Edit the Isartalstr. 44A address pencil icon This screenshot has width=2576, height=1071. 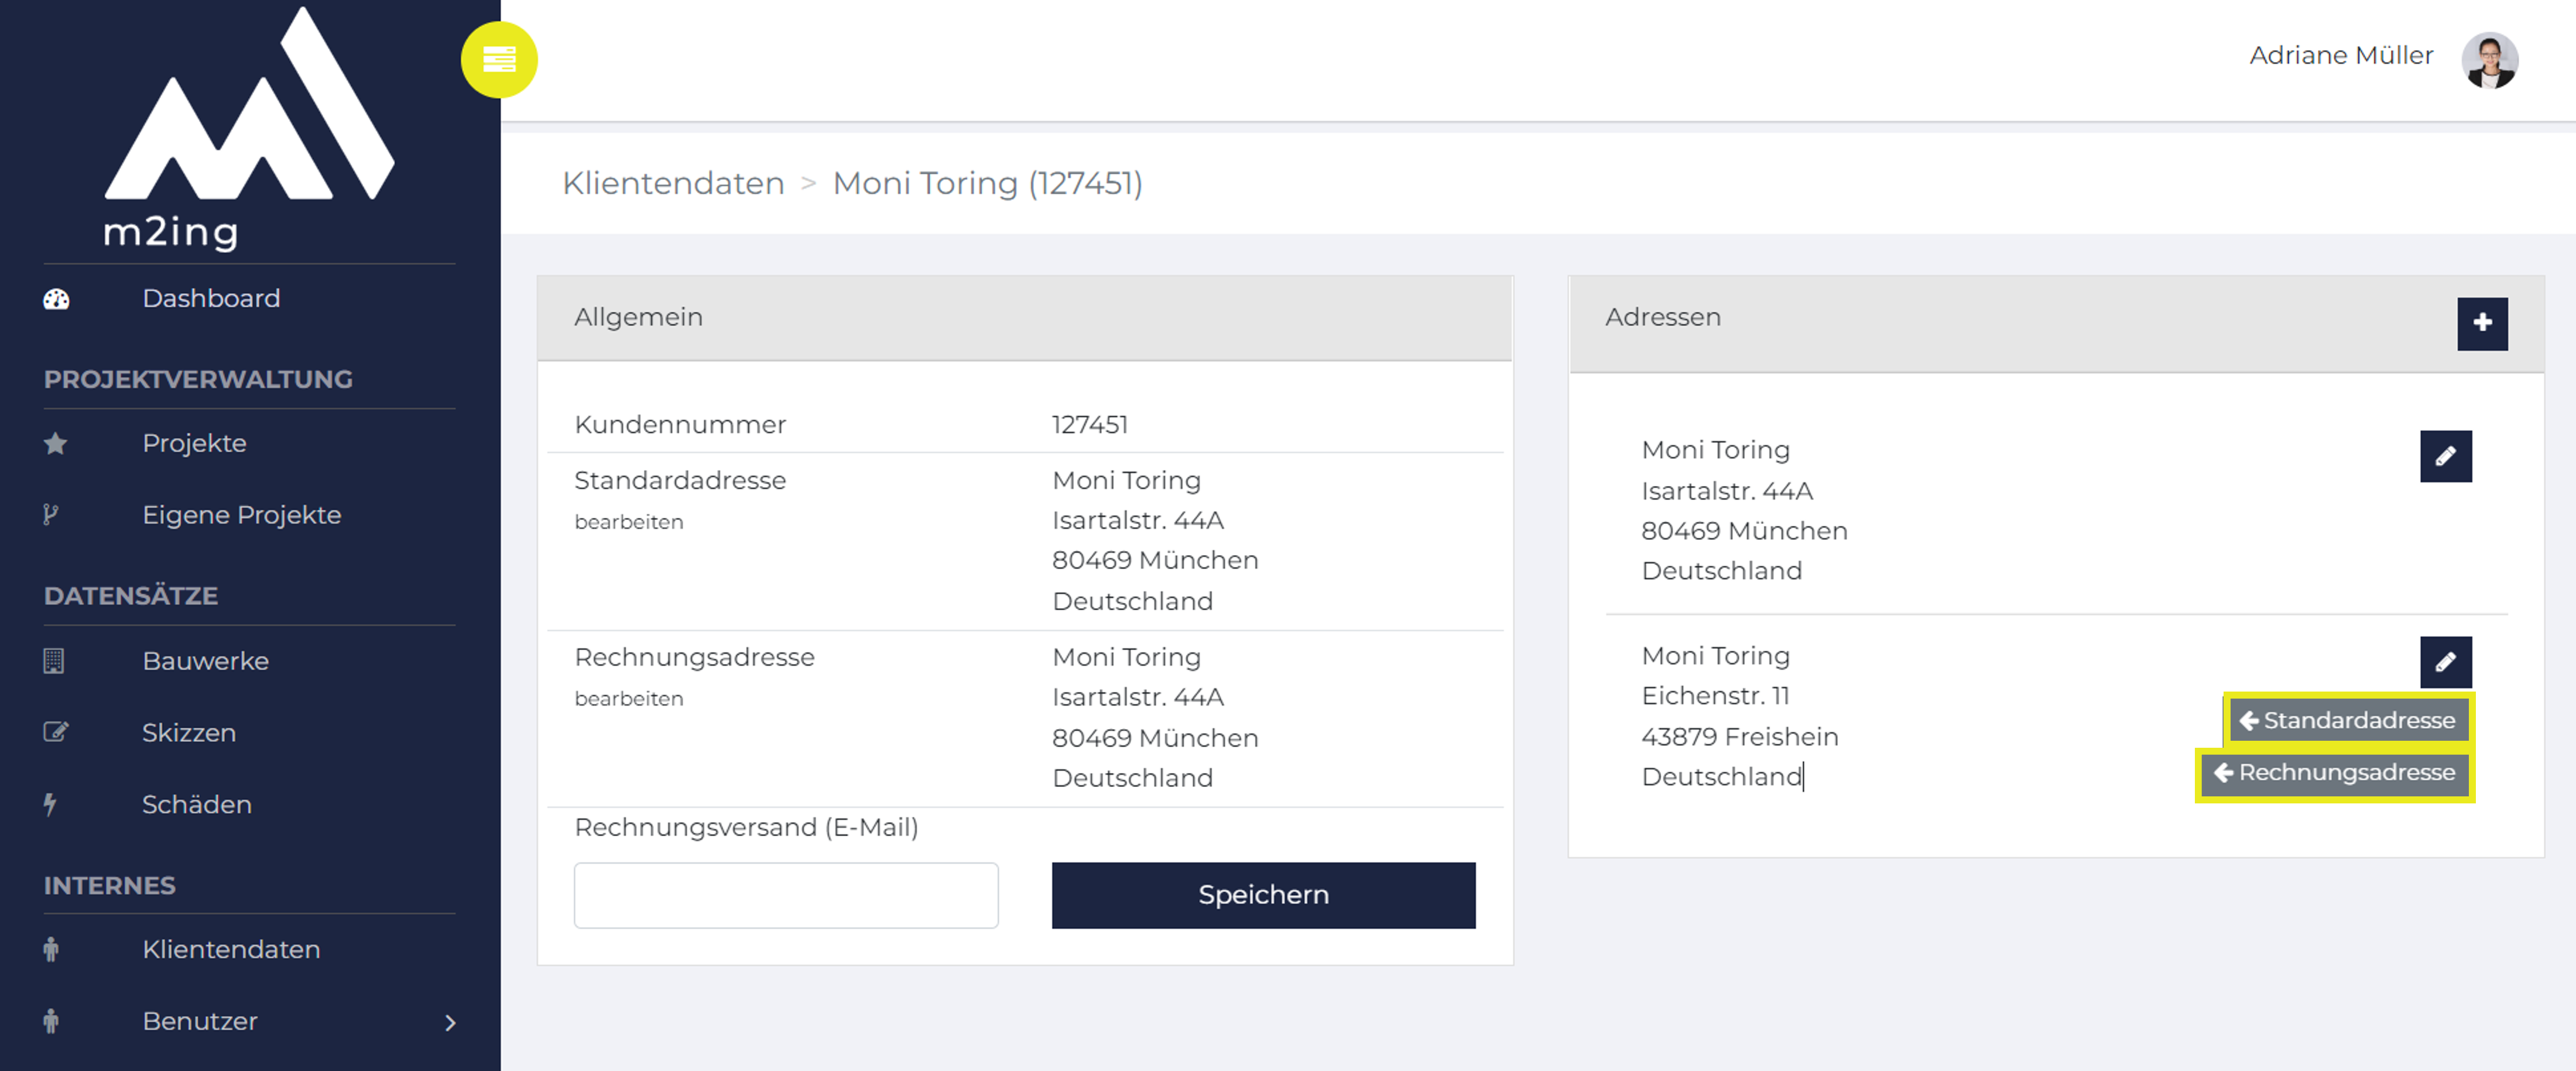[x=2445, y=456]
